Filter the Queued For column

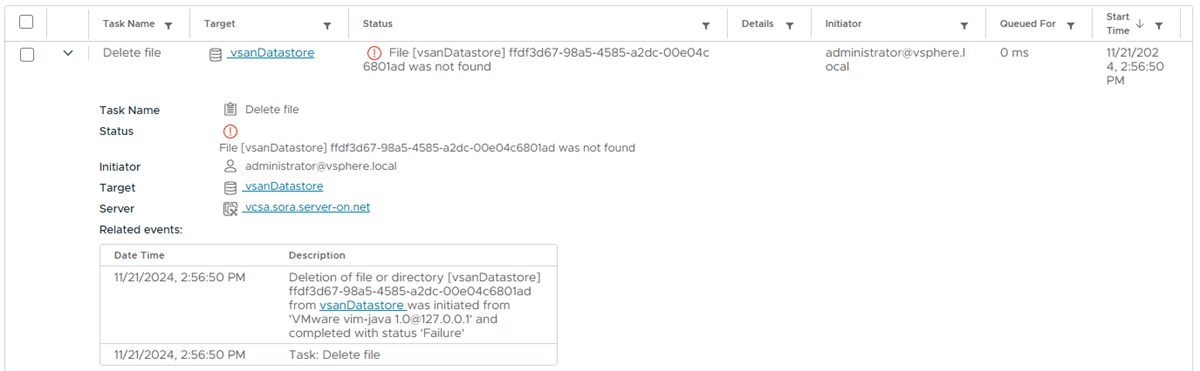[1071, 25]
